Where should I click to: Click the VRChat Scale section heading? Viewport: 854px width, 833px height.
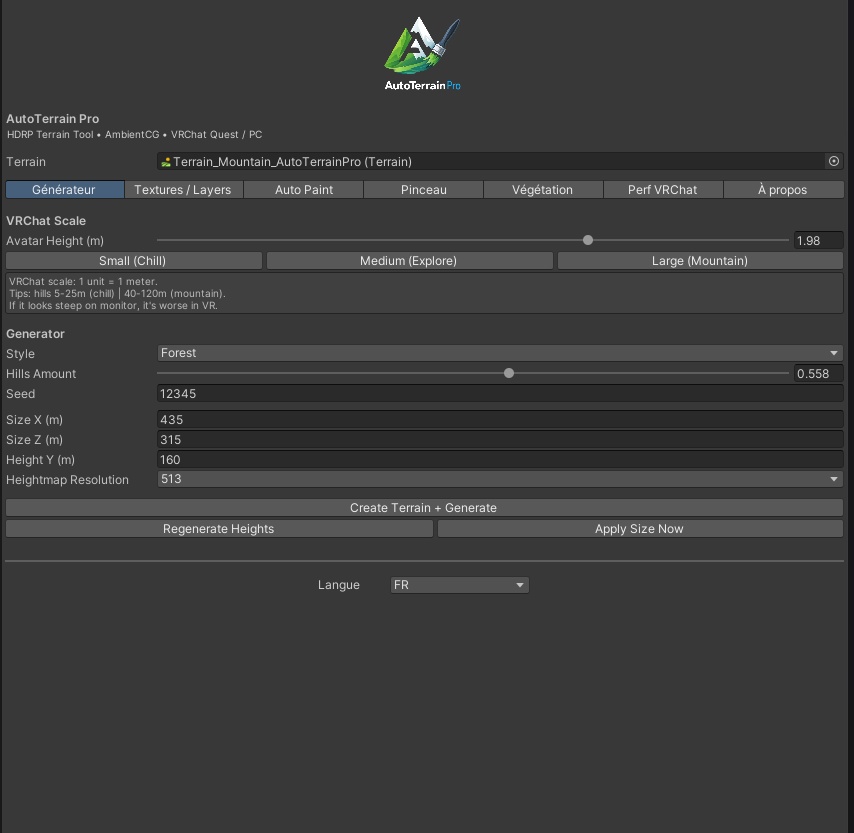[46, 221]
